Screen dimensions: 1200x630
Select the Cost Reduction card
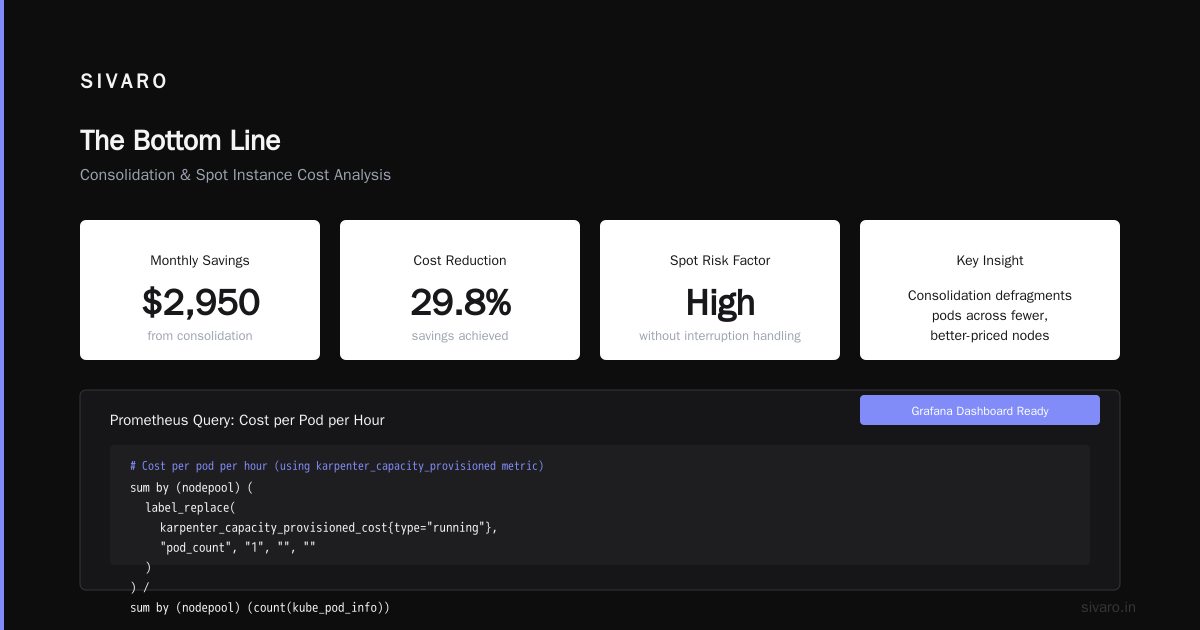coord(460,290)
